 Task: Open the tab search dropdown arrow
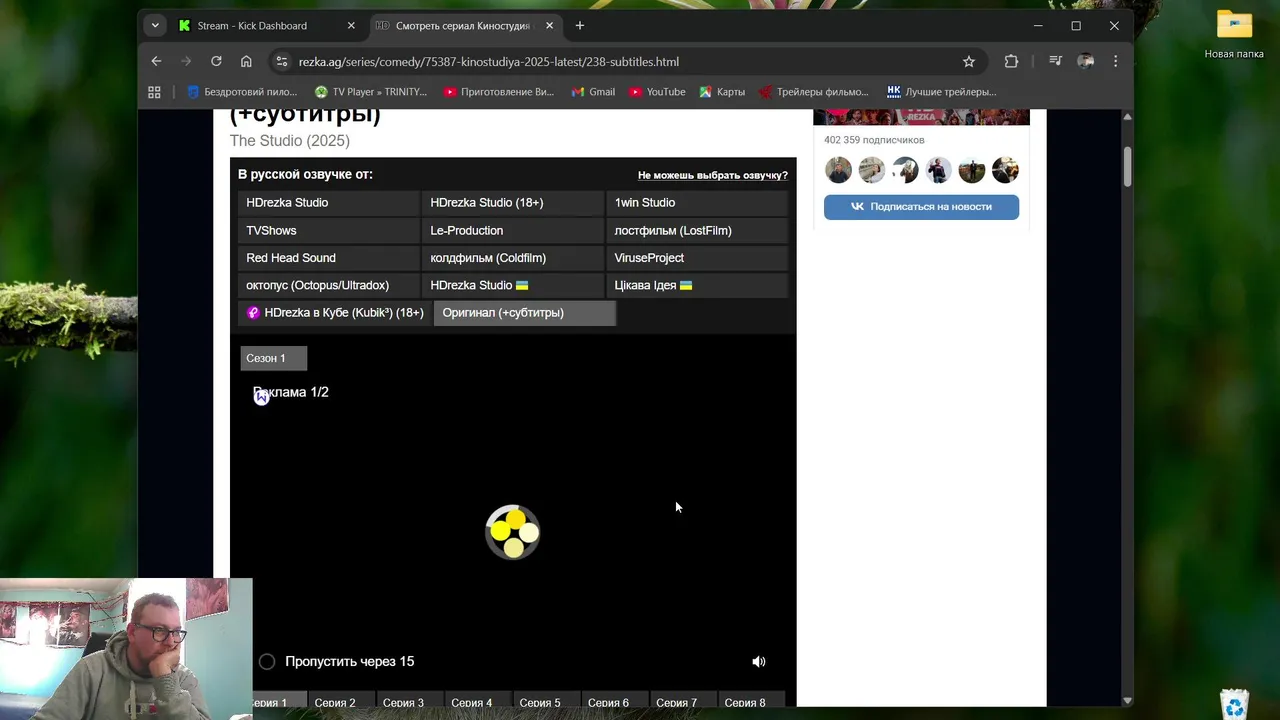154,25
